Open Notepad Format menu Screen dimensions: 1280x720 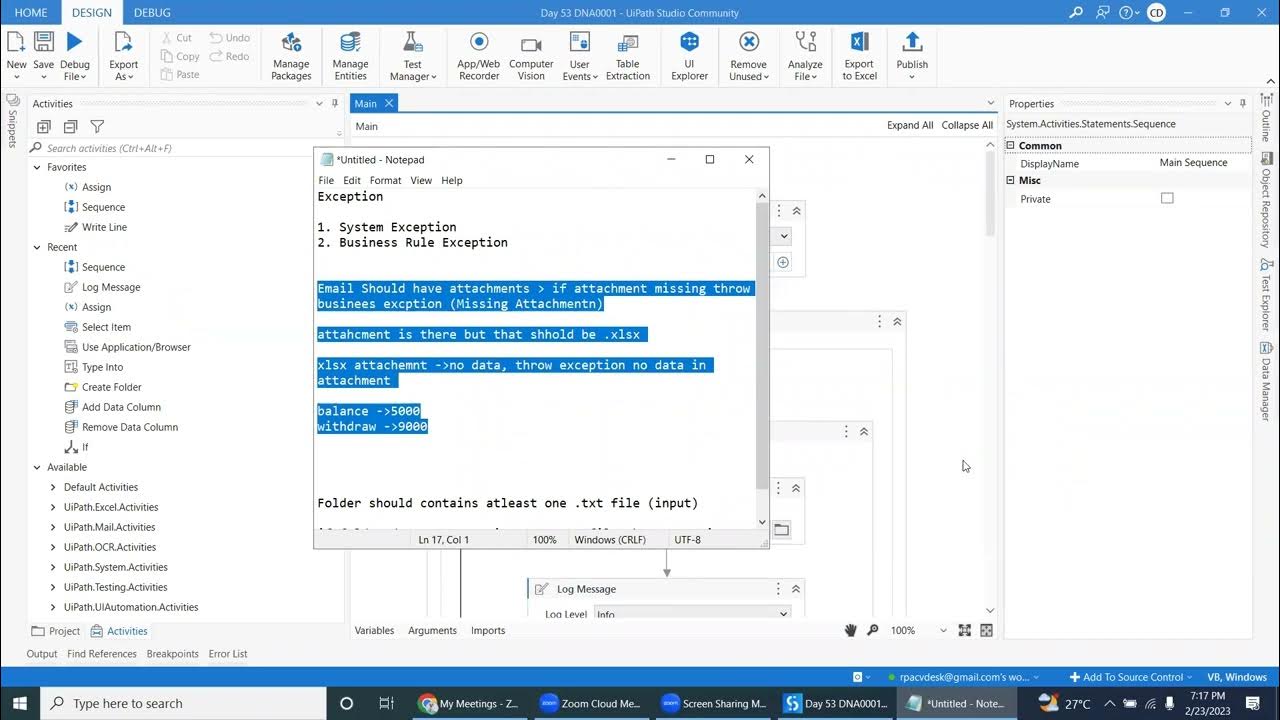click(x=385, y=180)
